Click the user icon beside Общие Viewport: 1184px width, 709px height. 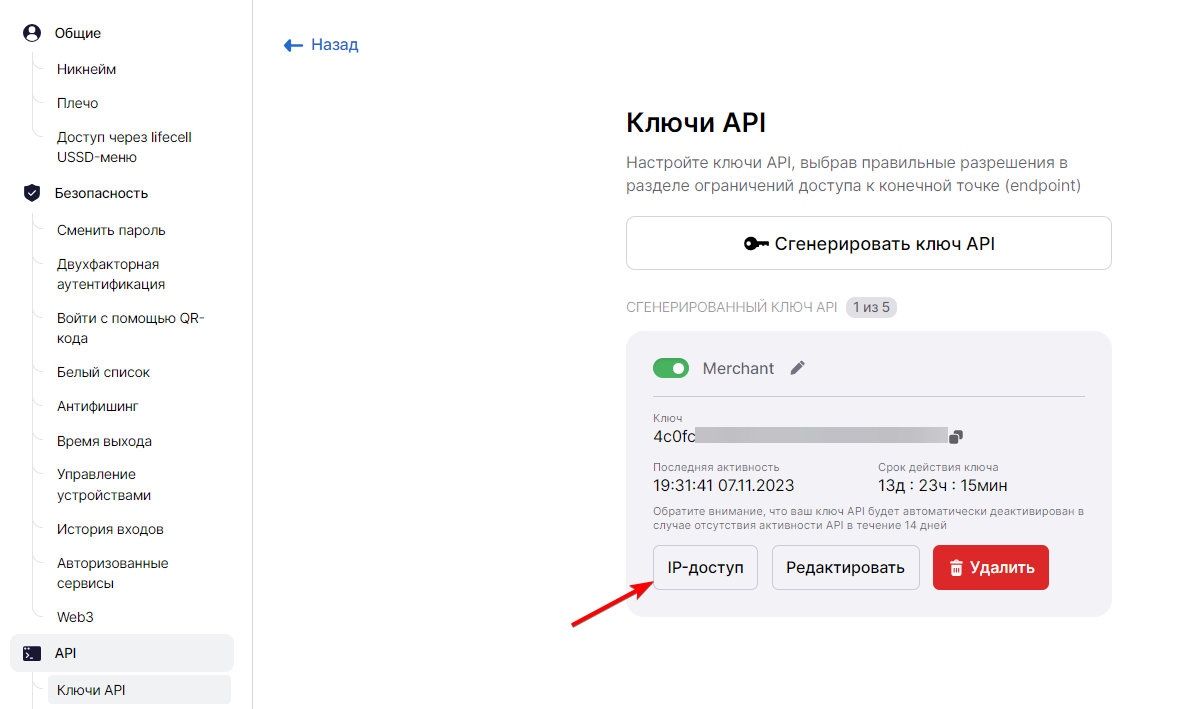point(32,33)
